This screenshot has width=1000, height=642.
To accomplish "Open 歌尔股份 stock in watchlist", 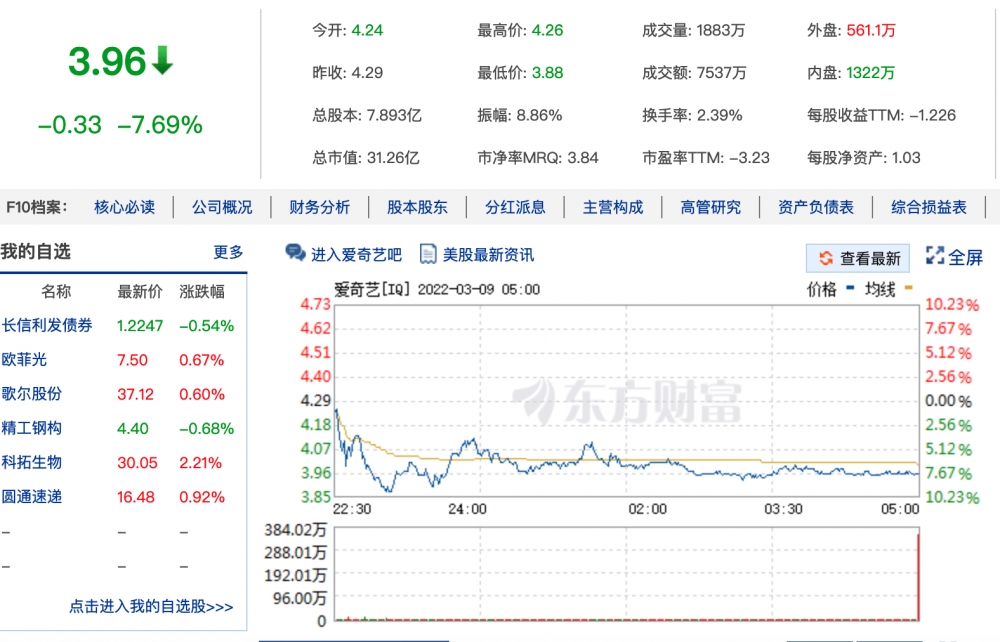I will 32,394.
